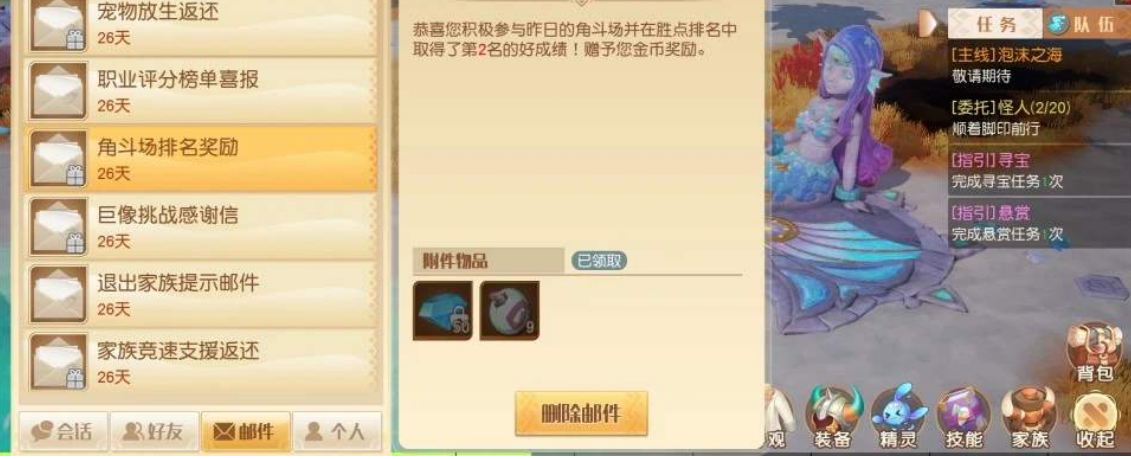Open the 巨像挑战感谢信 mail

[201, 226]
